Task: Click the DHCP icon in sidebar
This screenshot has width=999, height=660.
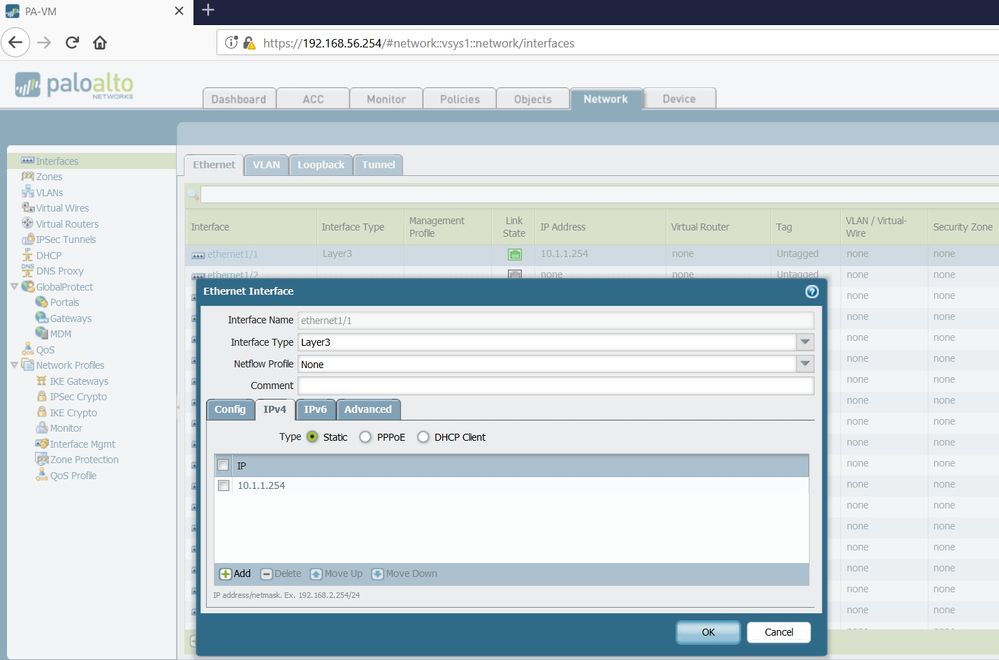Action: (x=27, y=256)
